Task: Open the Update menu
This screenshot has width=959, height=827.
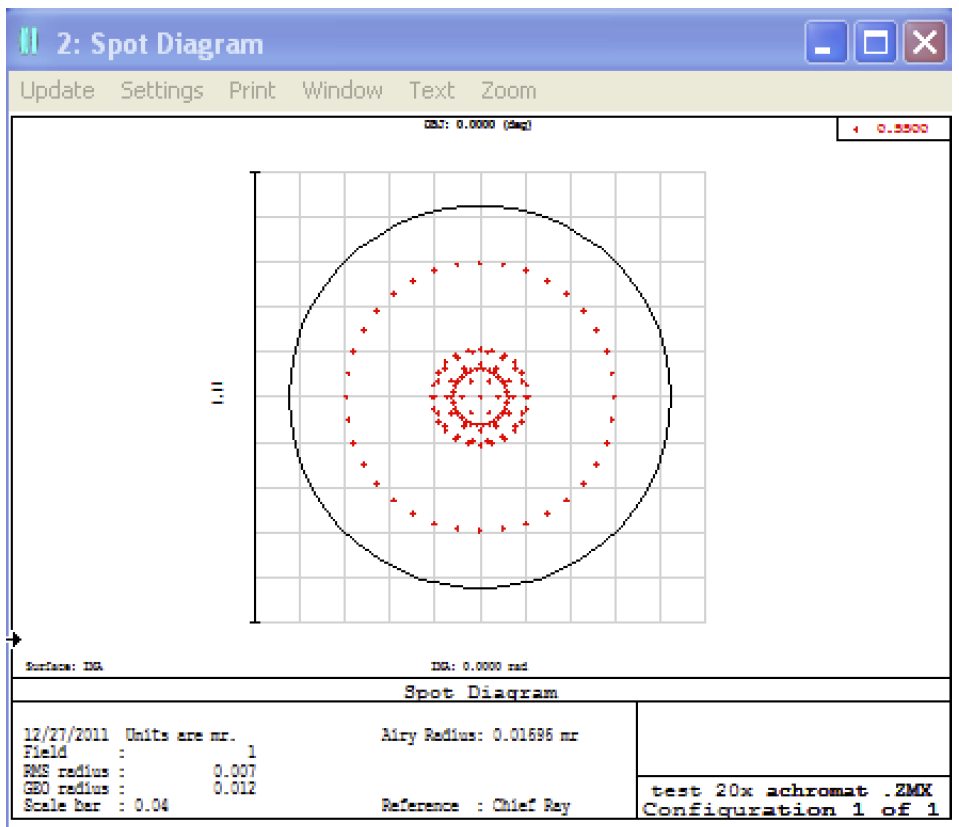Action: coord(58,91)
